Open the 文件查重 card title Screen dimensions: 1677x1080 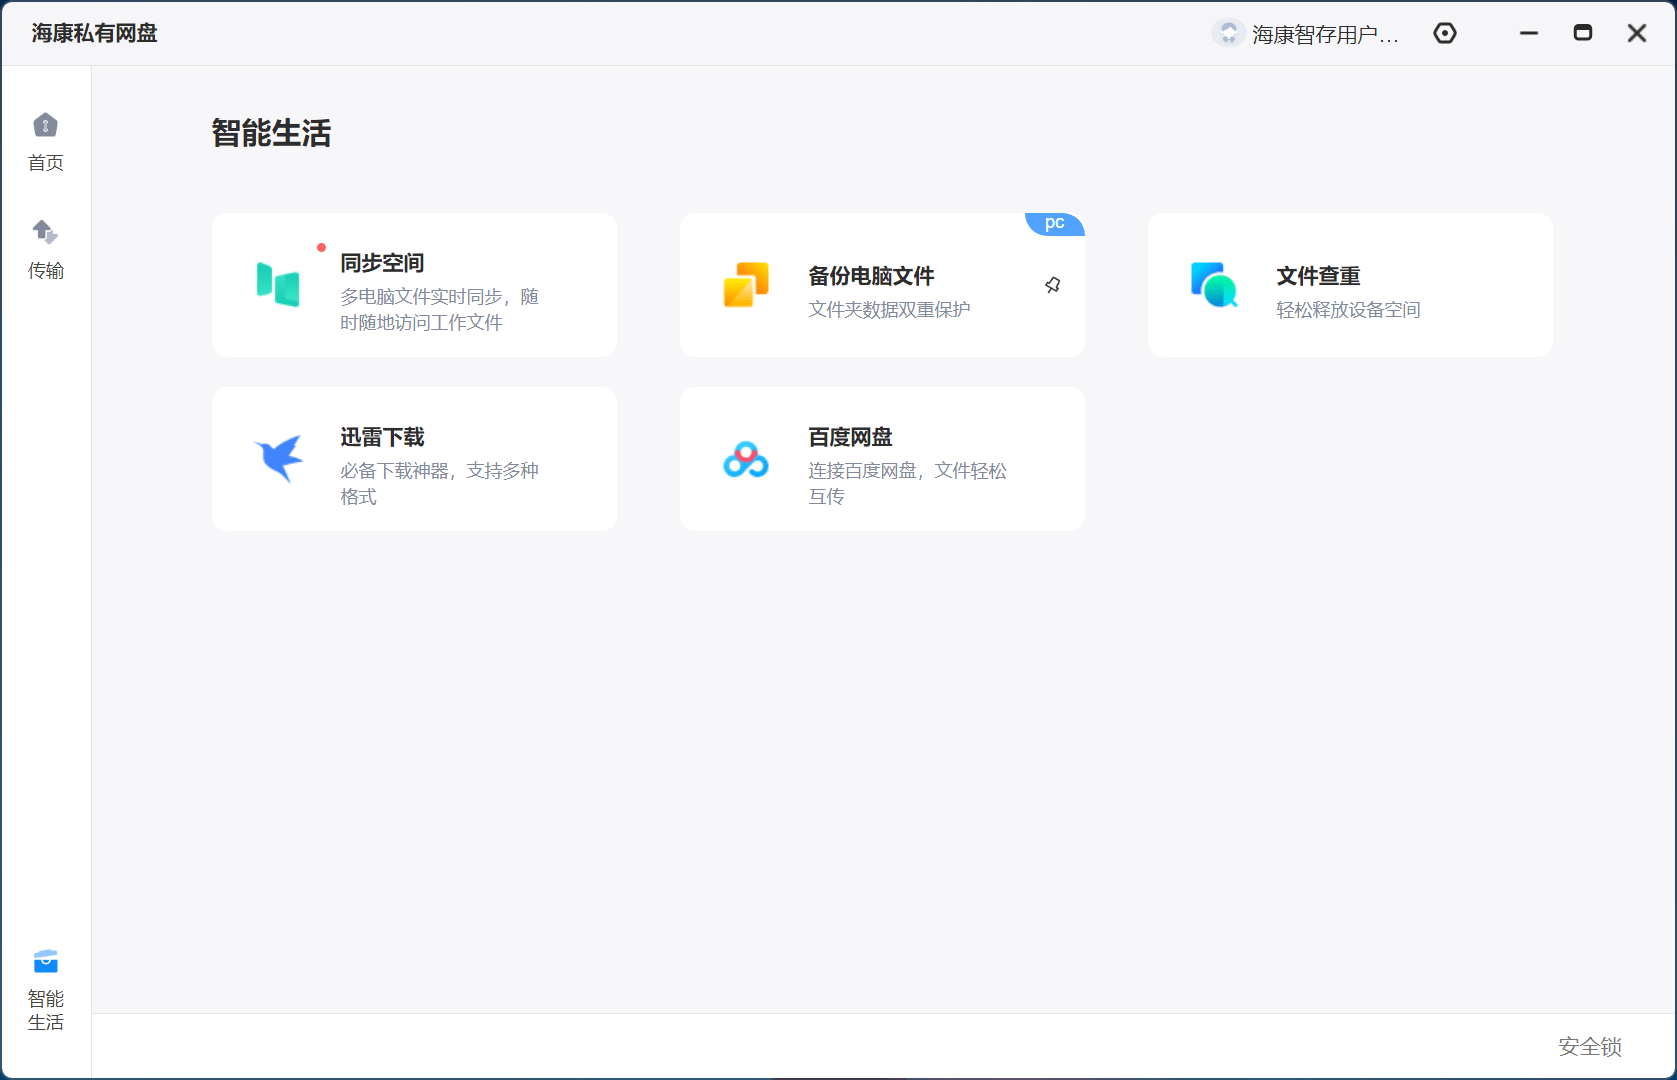click(1318, 276)
